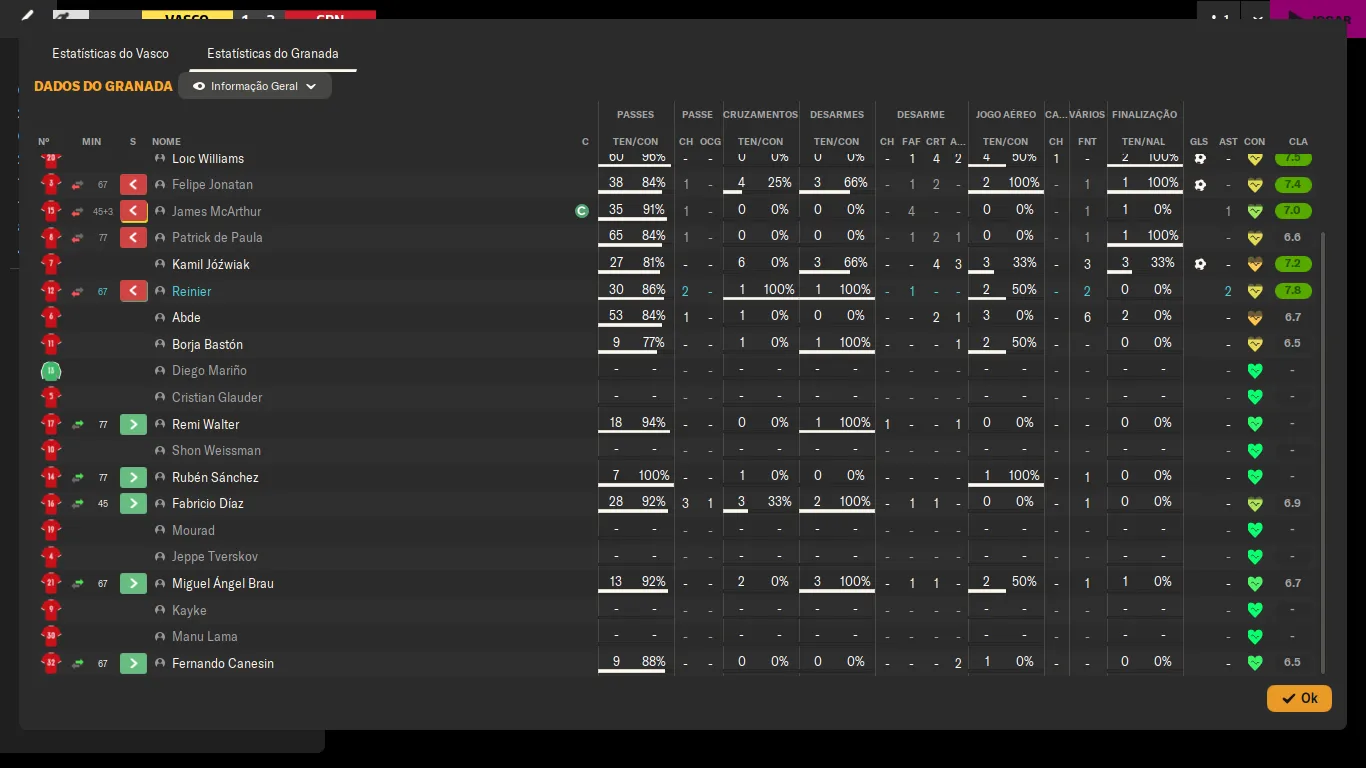Click captain badge on James McArthur row
Viewport: 1366px width, 768px height.
pyautogui.click(x=582, y=211)
